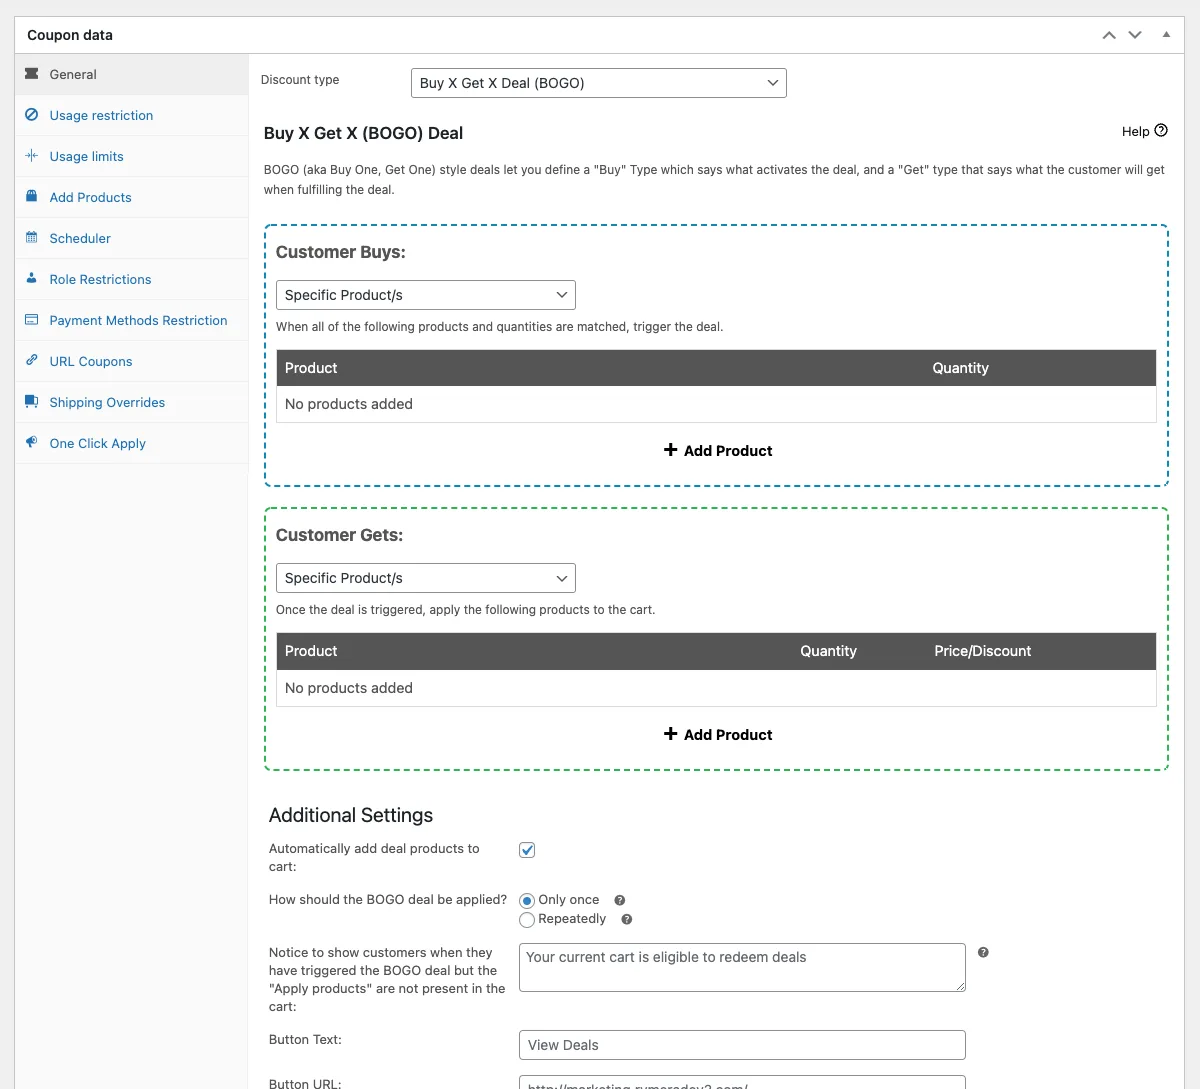Screen dimensions: 1200x1089
Task: Move the Coupon data panel down
Action: pos(1135,35)
